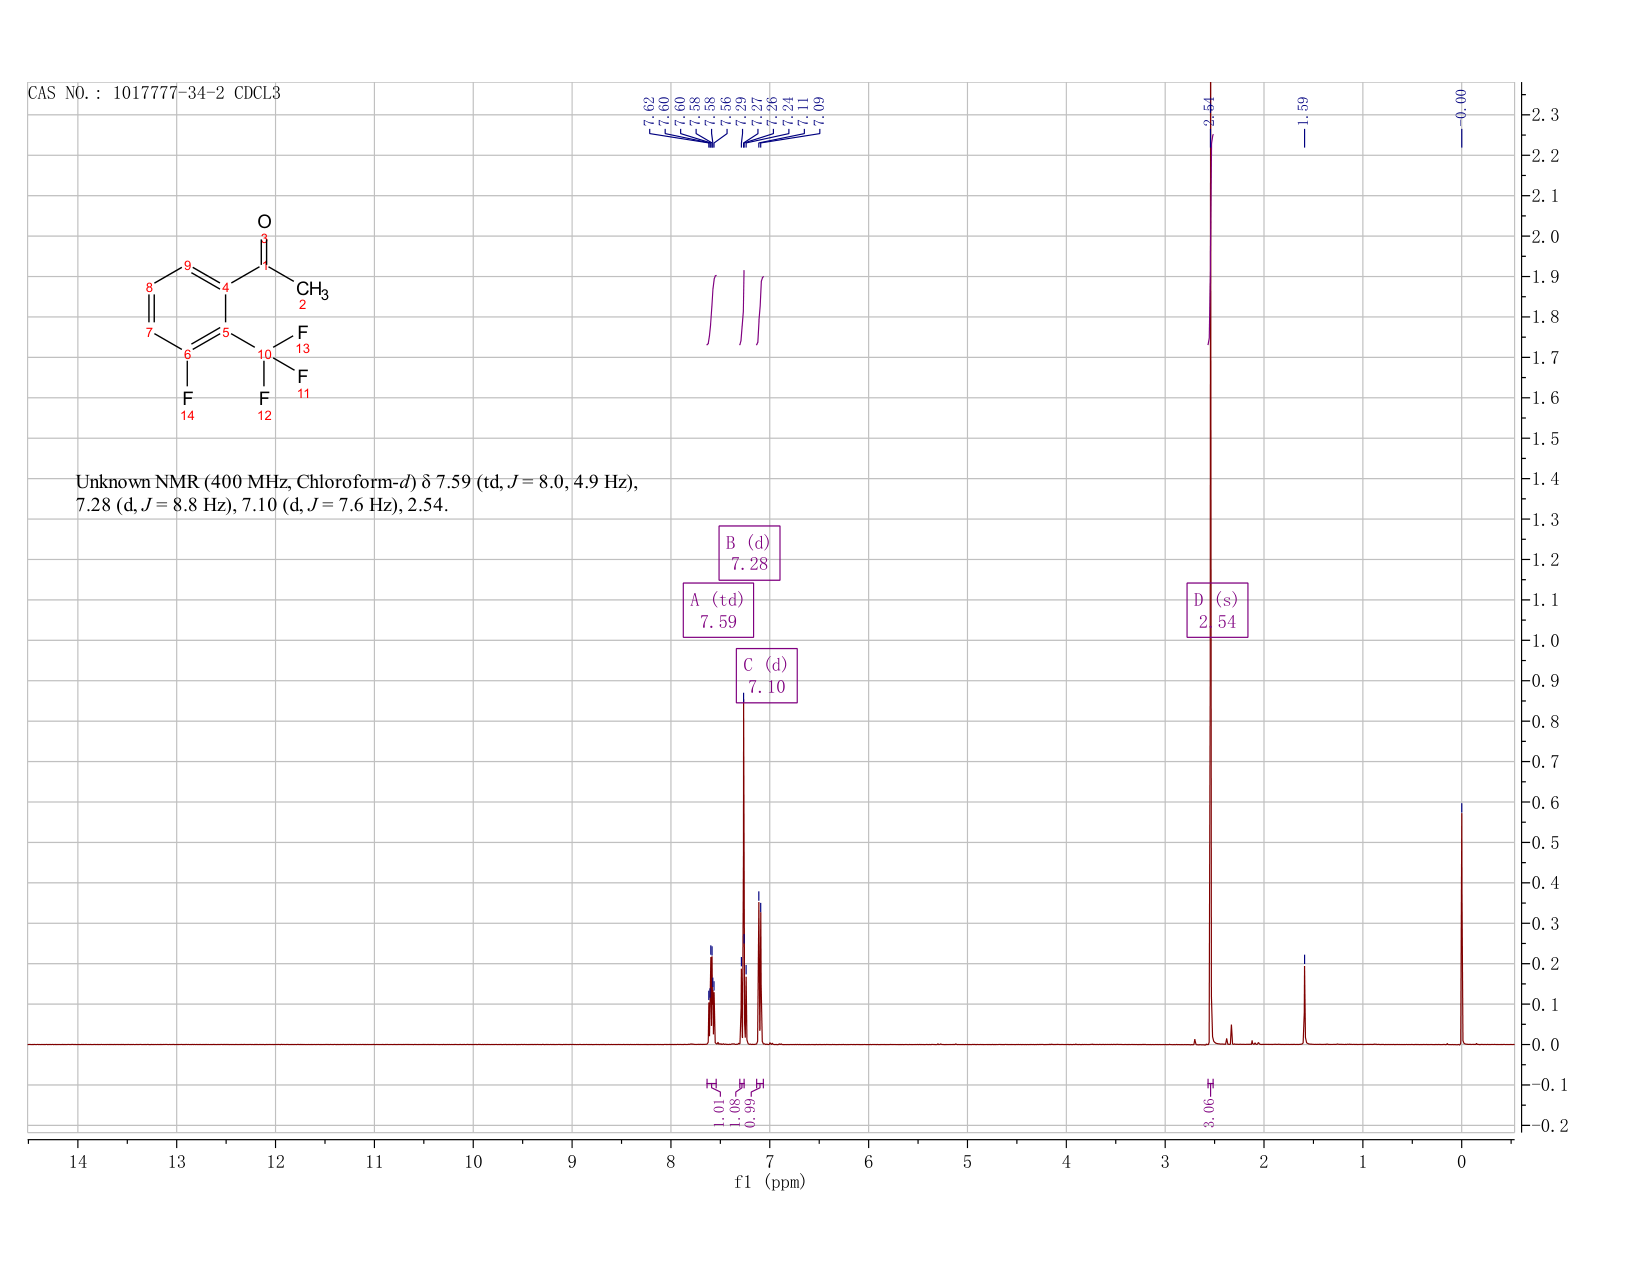Click the integral value 1.01
Viewport: 1650px width, 1275px height.
coord(719,1112)
